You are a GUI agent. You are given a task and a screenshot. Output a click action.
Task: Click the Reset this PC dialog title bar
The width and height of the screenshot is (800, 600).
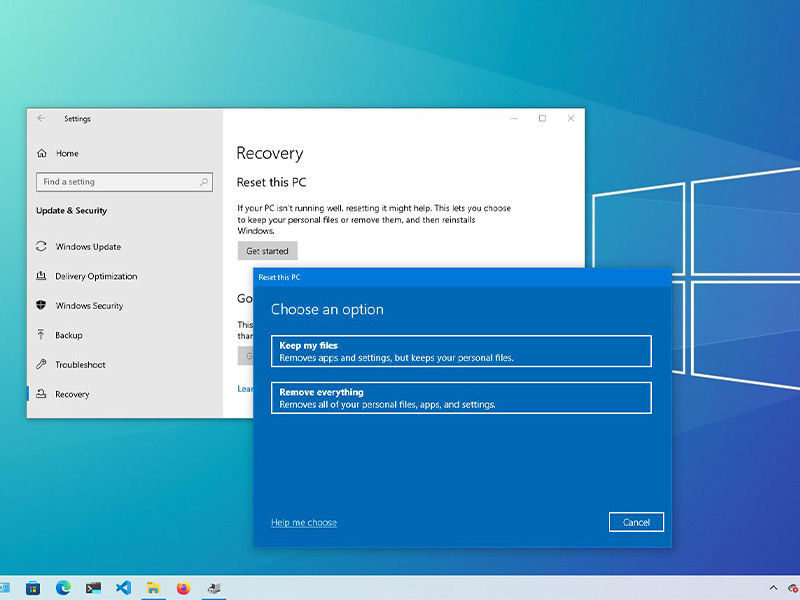tap(462, 277)
